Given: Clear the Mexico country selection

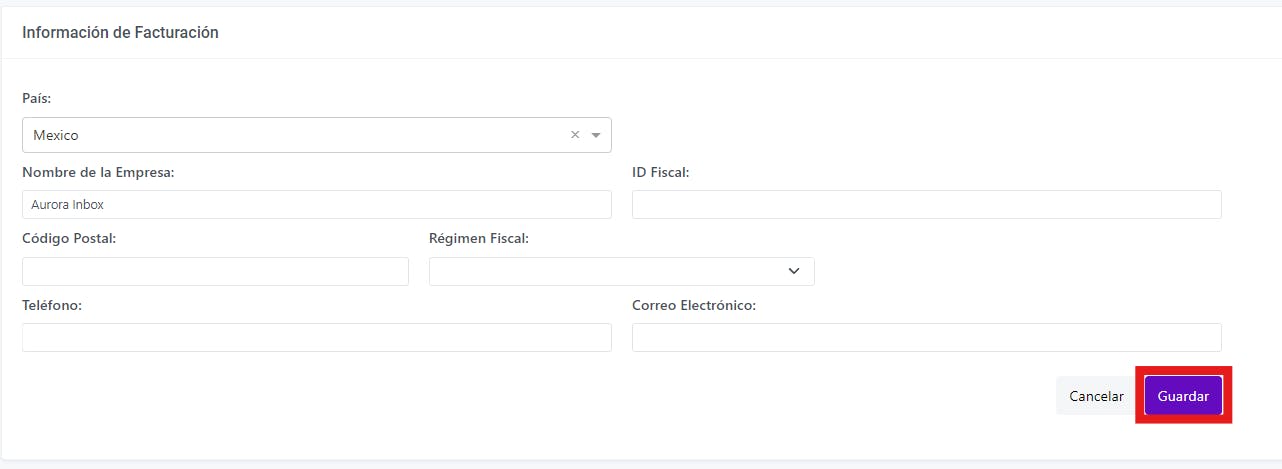Looking at the screenshot, I should (x=575, y=135).
